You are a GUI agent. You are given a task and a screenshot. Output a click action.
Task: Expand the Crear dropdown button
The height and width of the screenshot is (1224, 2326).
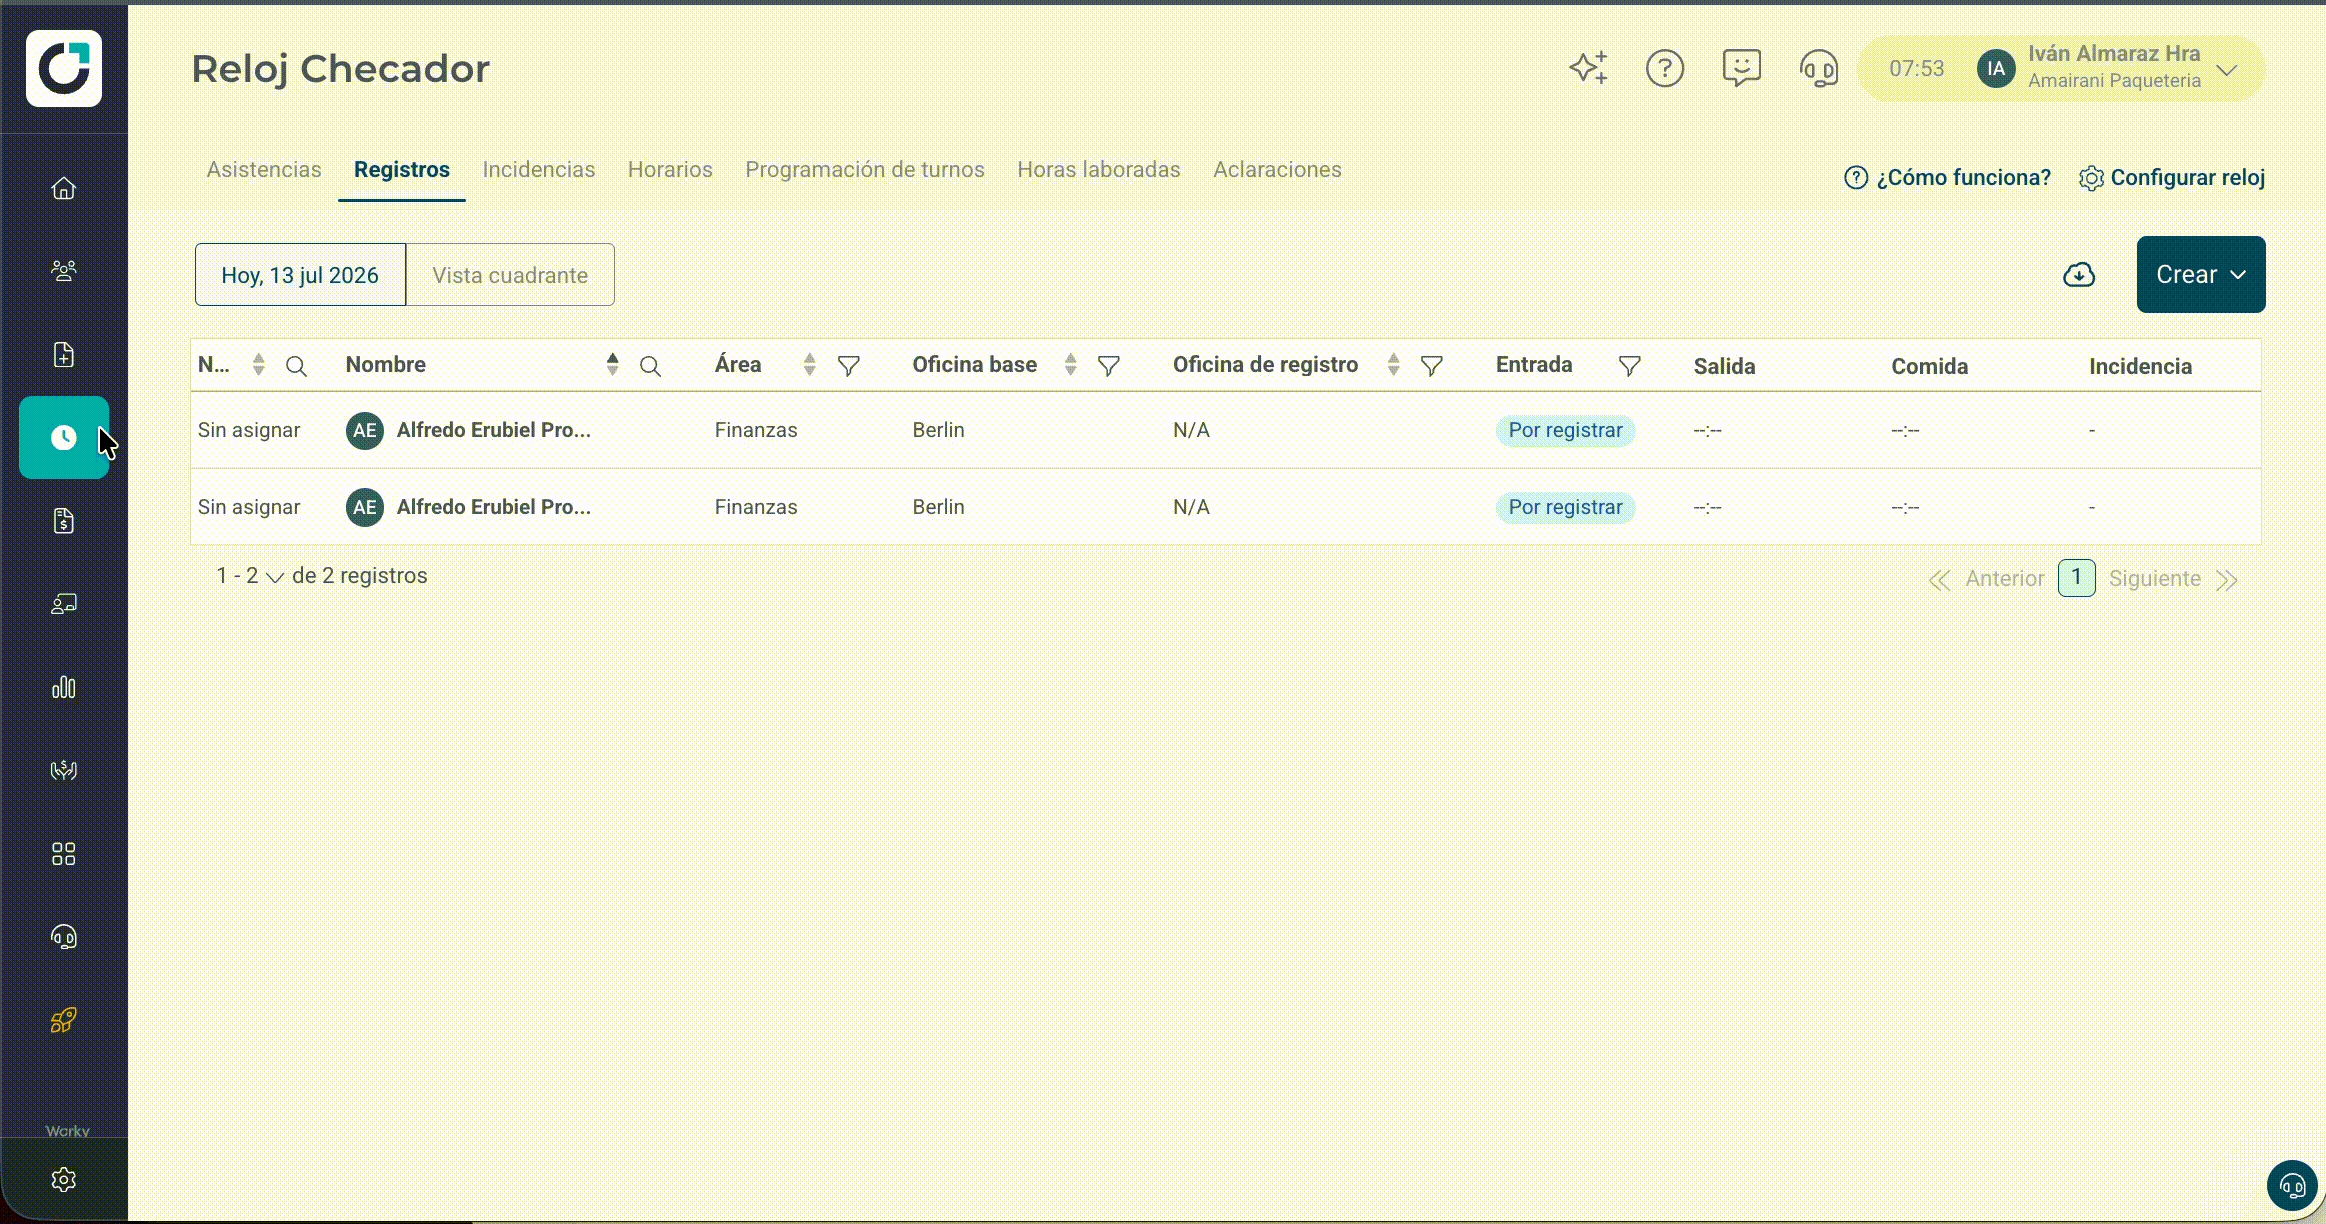tap(2201, 274)
